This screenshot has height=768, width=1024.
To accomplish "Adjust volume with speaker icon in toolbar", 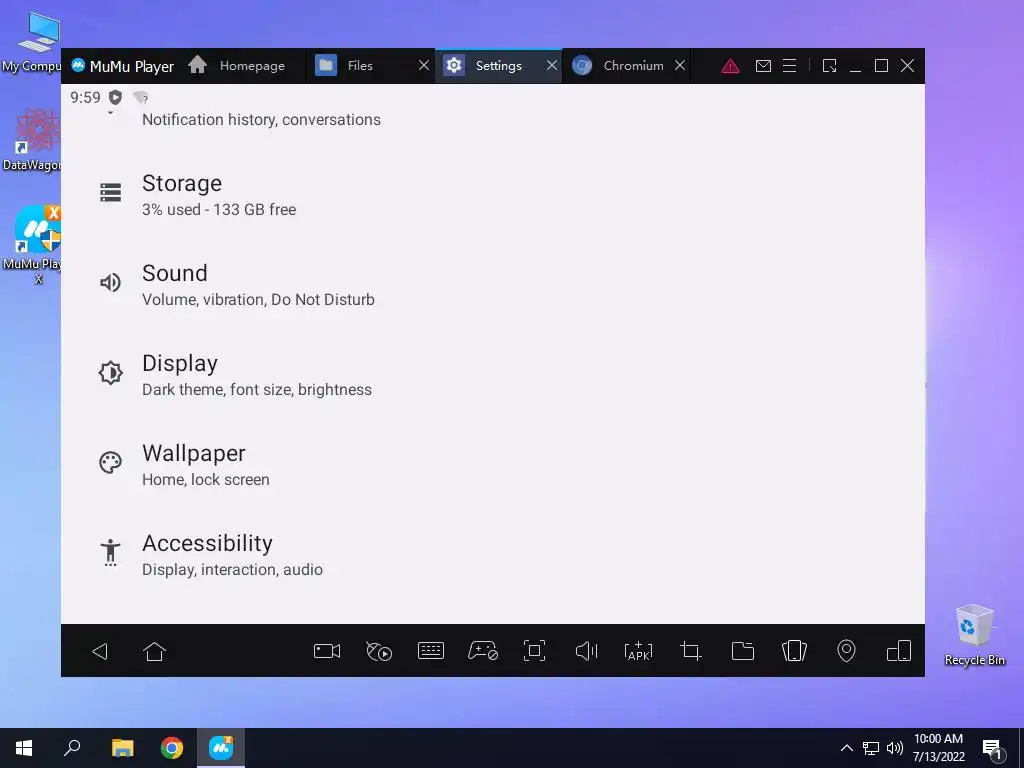I will click(586, 651).
